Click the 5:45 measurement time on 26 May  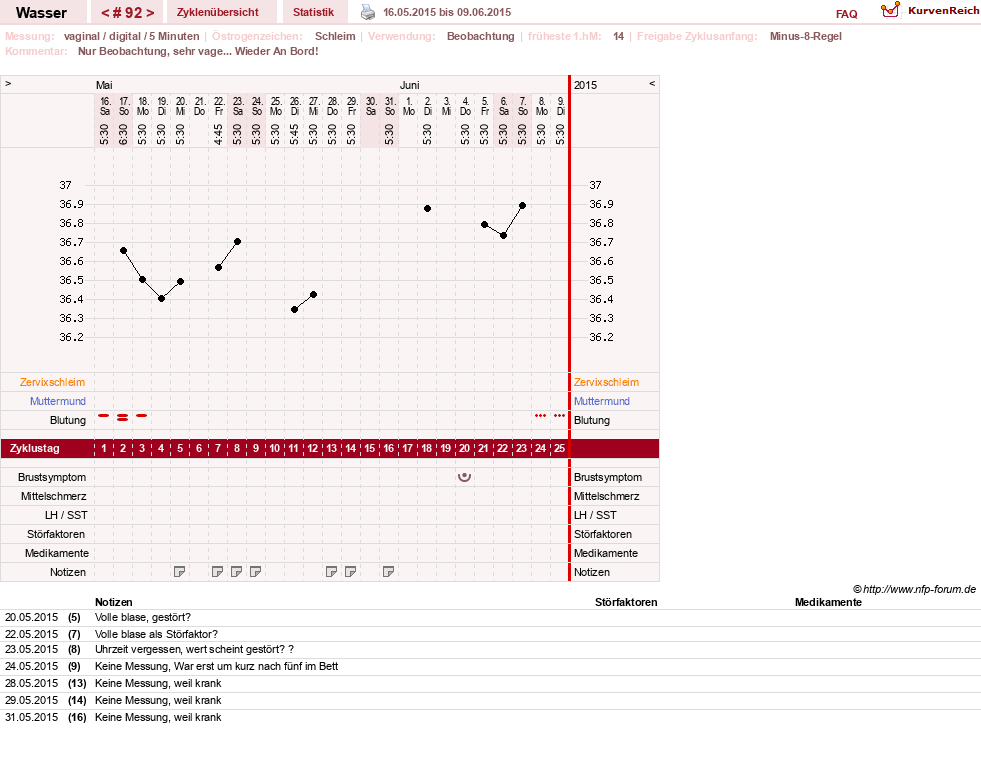294,134
